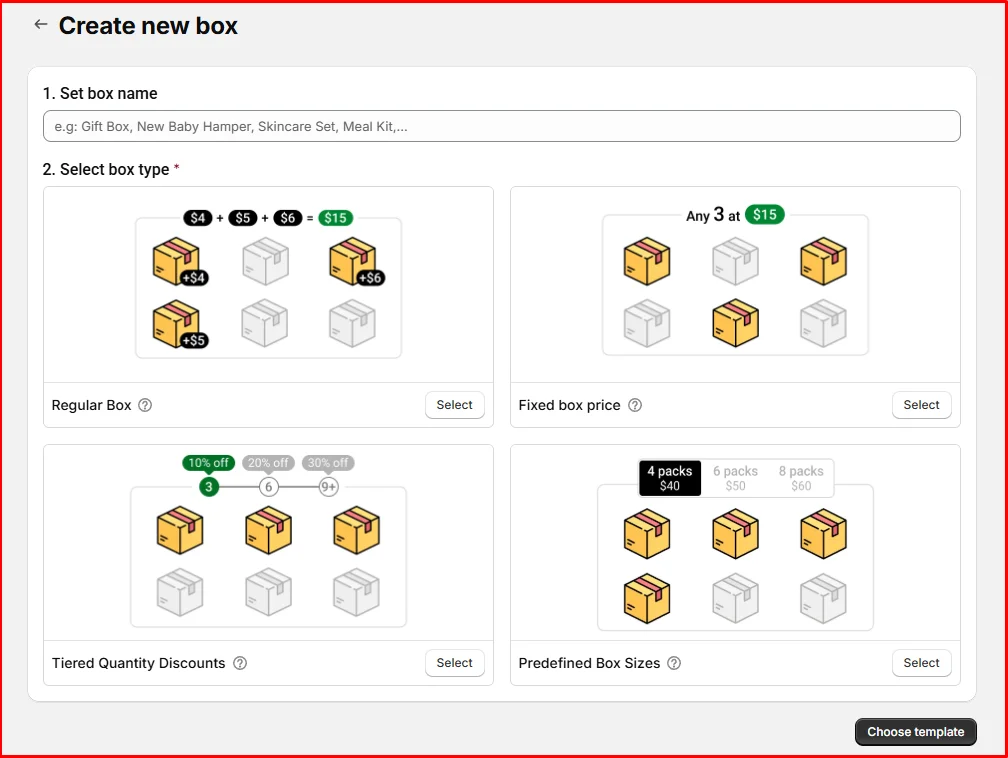
Task: Click the 30% off tier badge
Action: coord(328,463)
